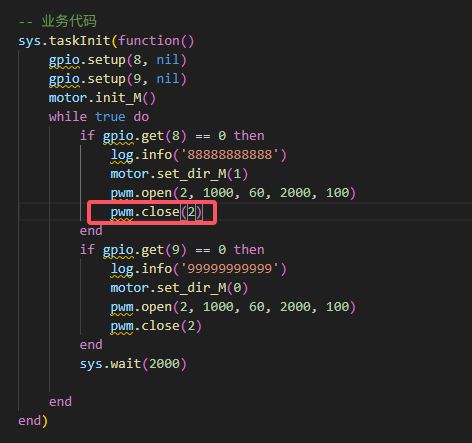Click the sys.wait(2000) statement
Viewport: 472px width, 443px height.
133,364
